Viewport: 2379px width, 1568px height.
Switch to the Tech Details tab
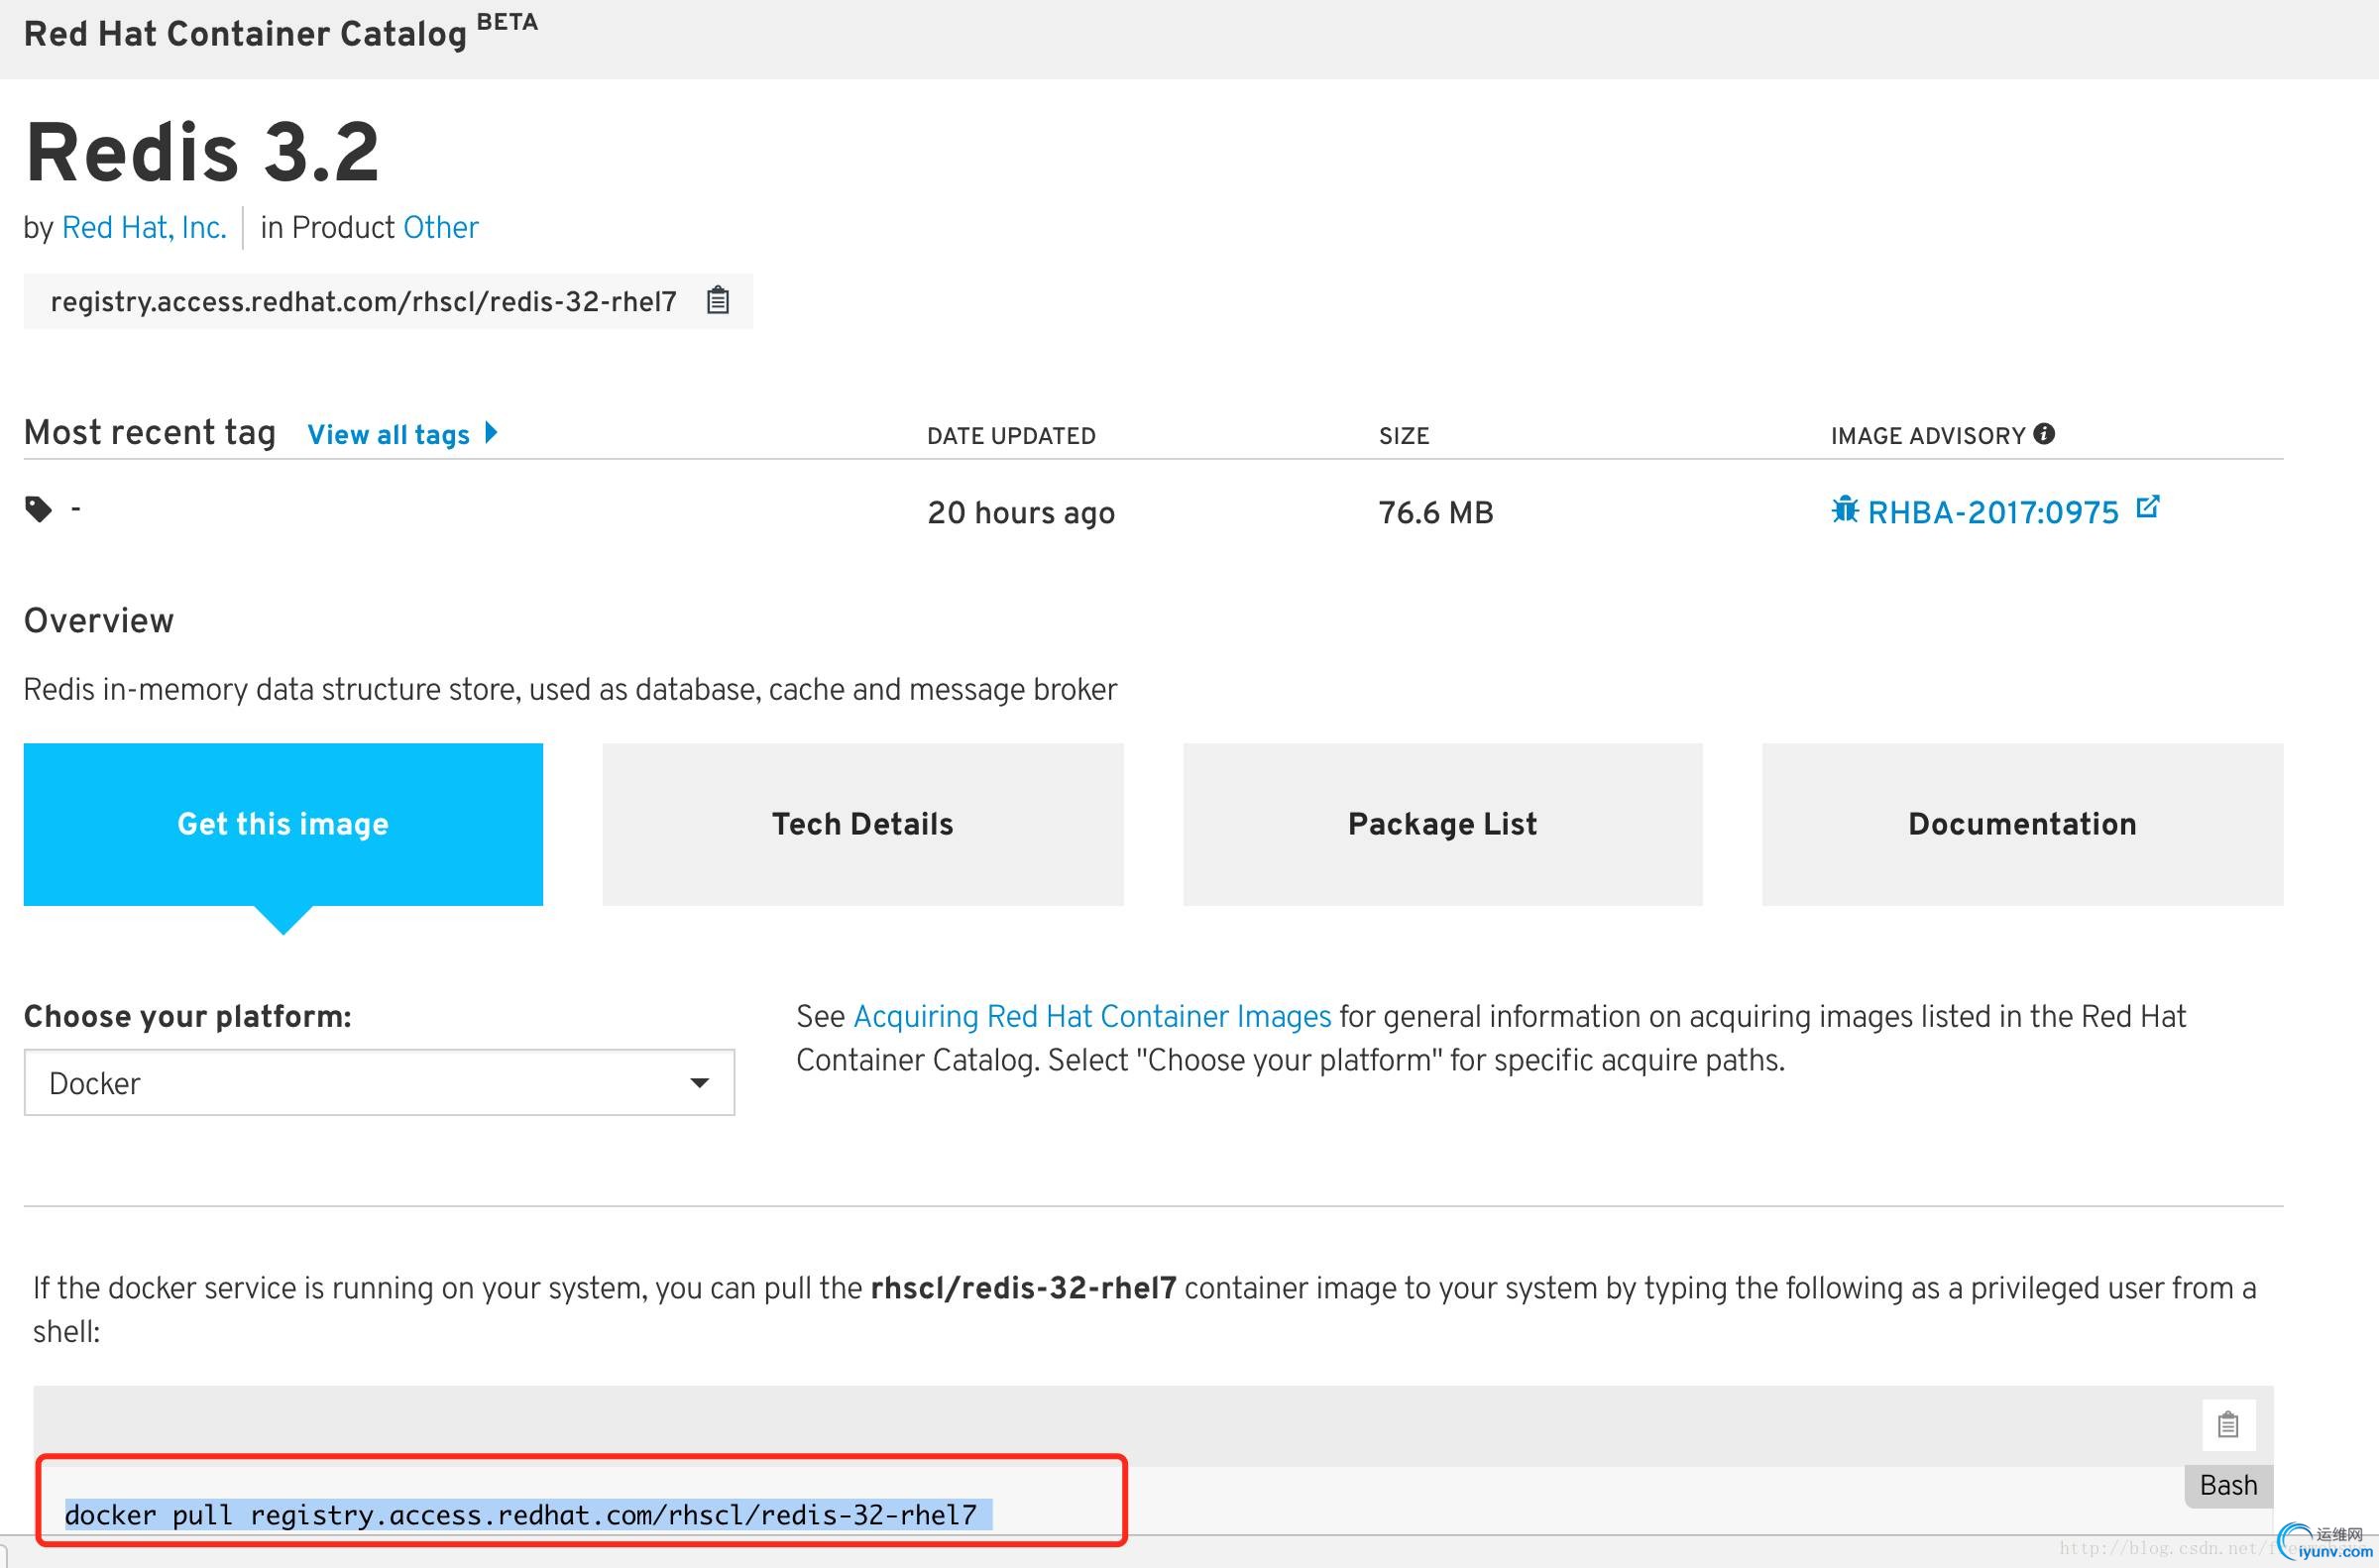(x=862, y=824)
